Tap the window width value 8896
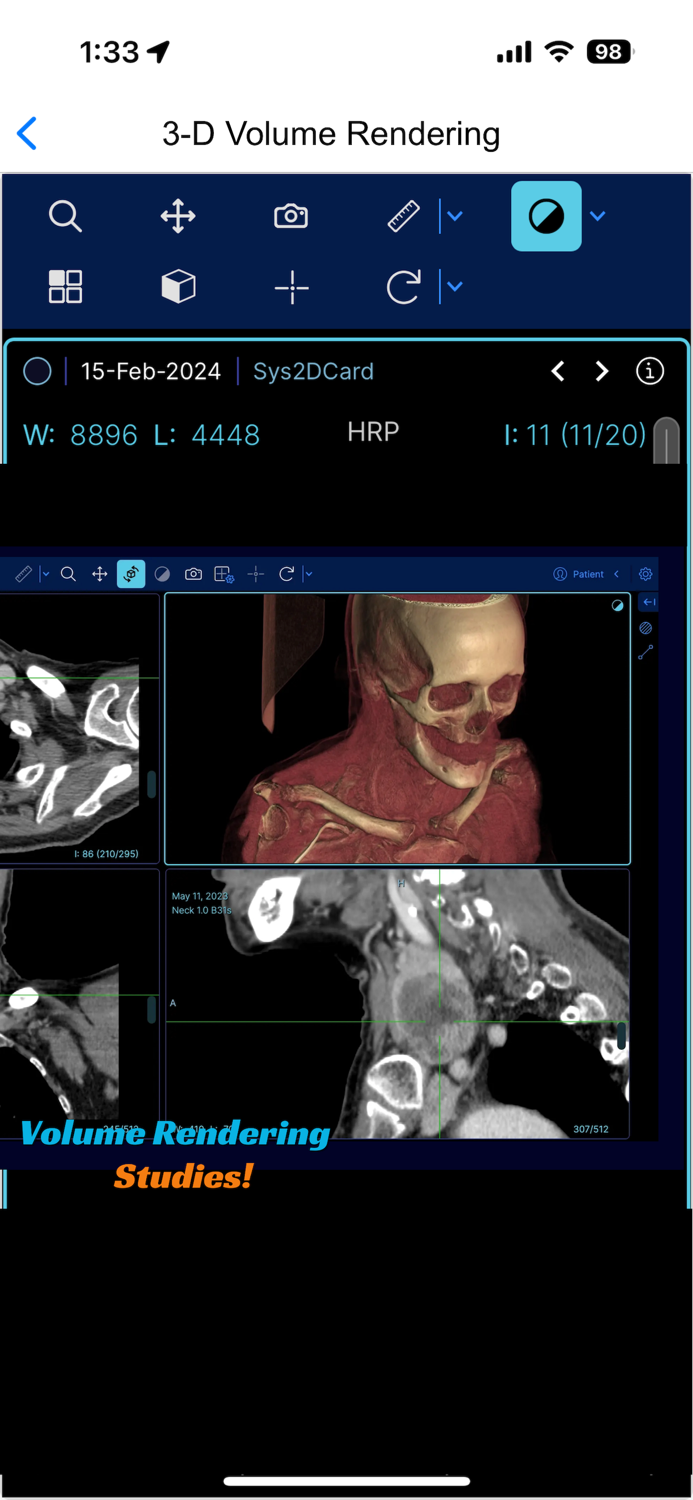The width and height of the screenshot is (693, 1500). click(x=104, y=435)
